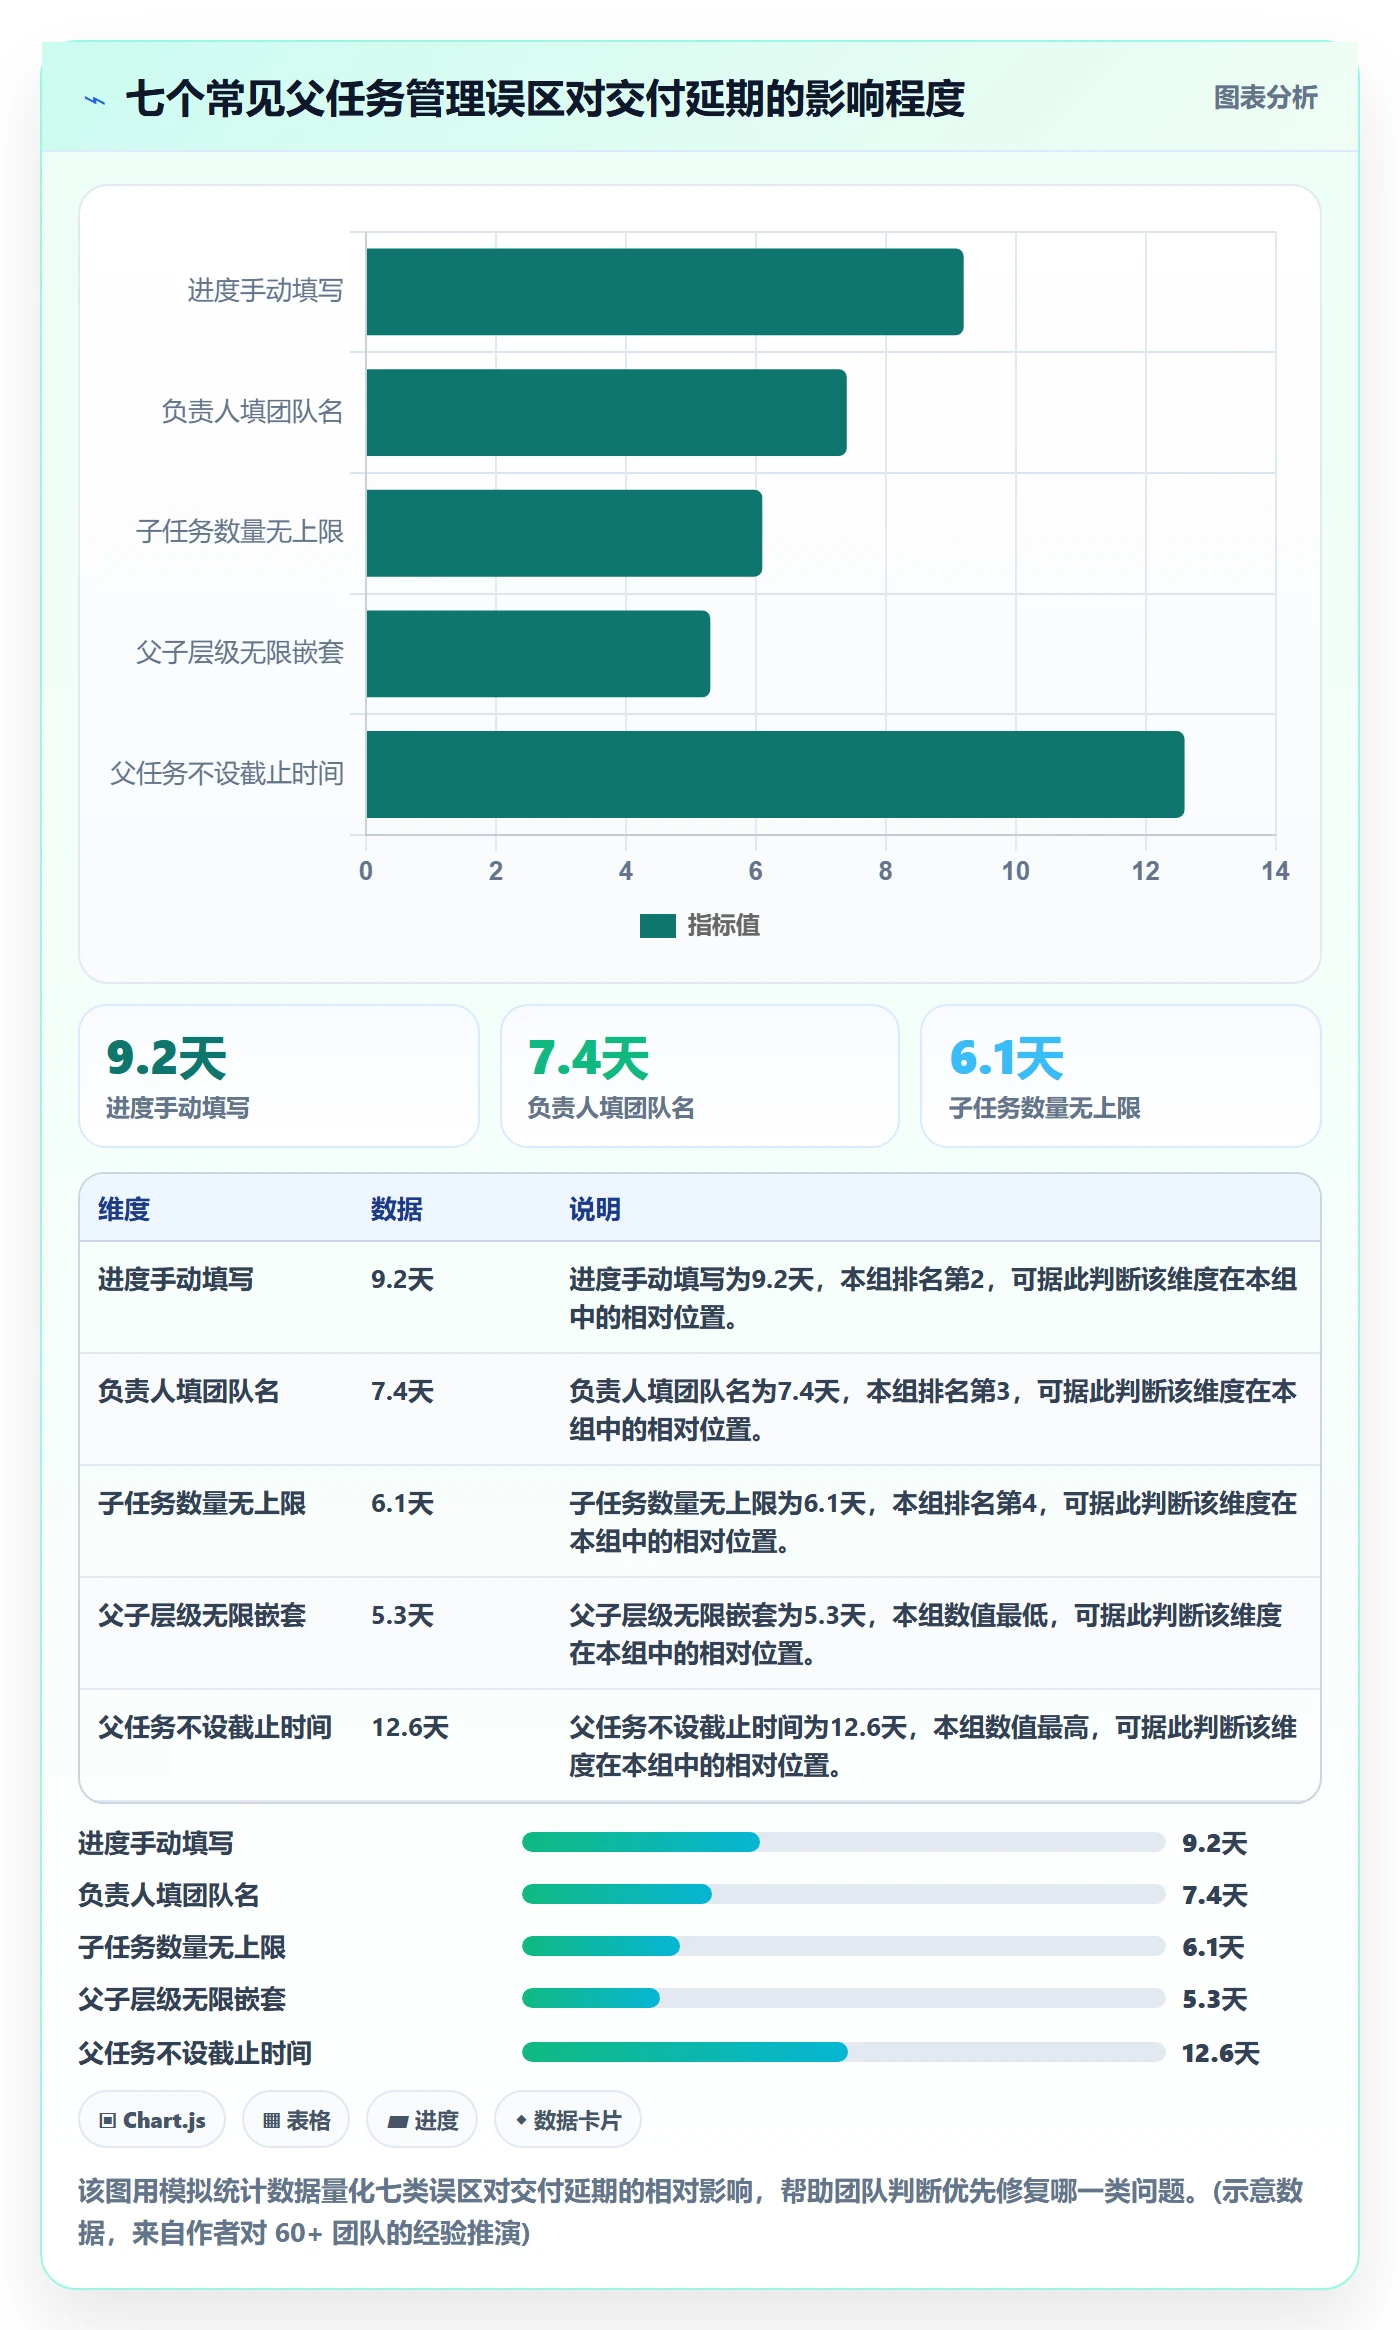The width and height of the screenshot is (1400, 2330).
Task: Click the lightning icon beside the title
Action: click(x=95, y=100)
